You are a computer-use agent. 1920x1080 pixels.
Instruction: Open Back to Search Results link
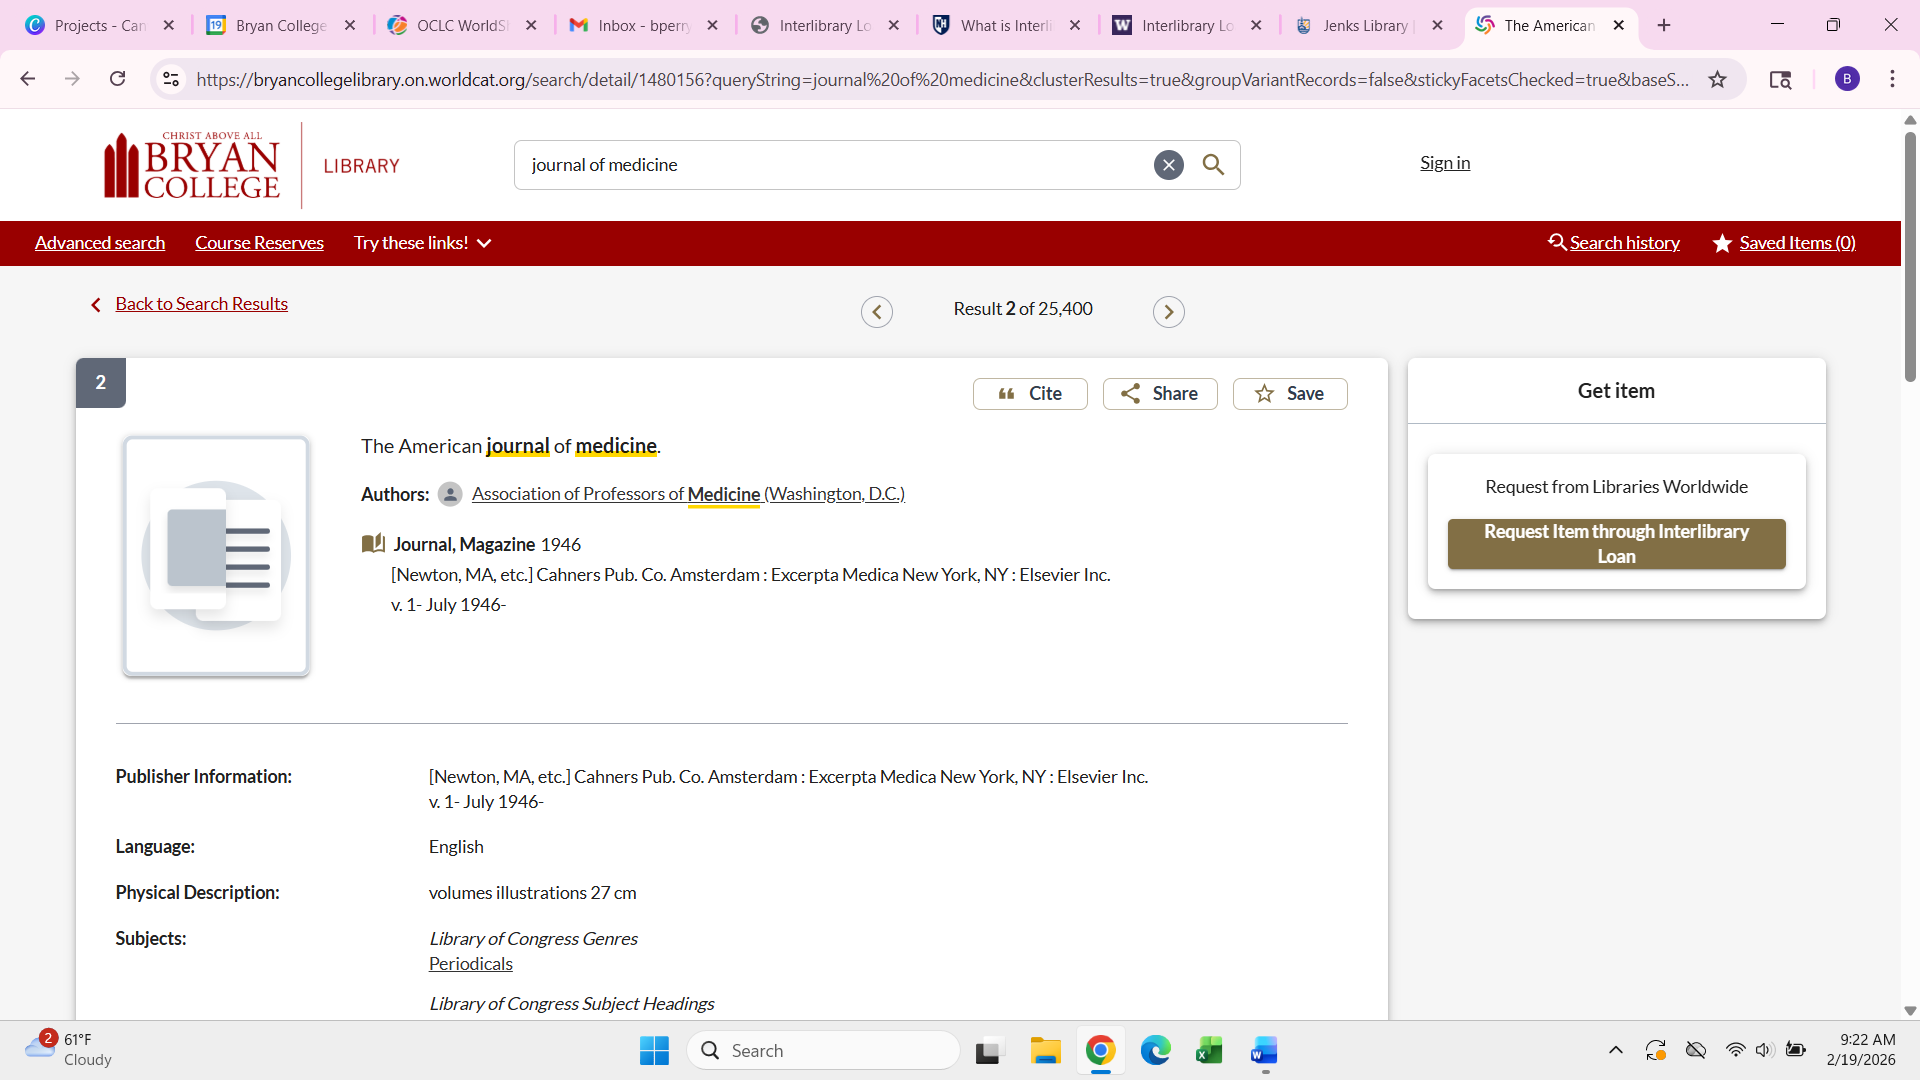[x=201, y=304]
